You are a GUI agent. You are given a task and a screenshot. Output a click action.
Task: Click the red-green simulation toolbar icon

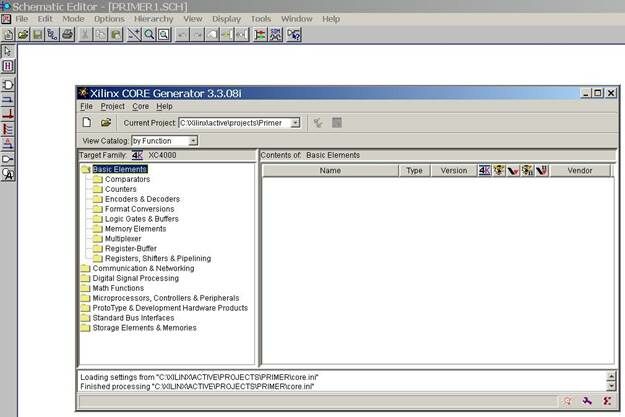(260, 35)
